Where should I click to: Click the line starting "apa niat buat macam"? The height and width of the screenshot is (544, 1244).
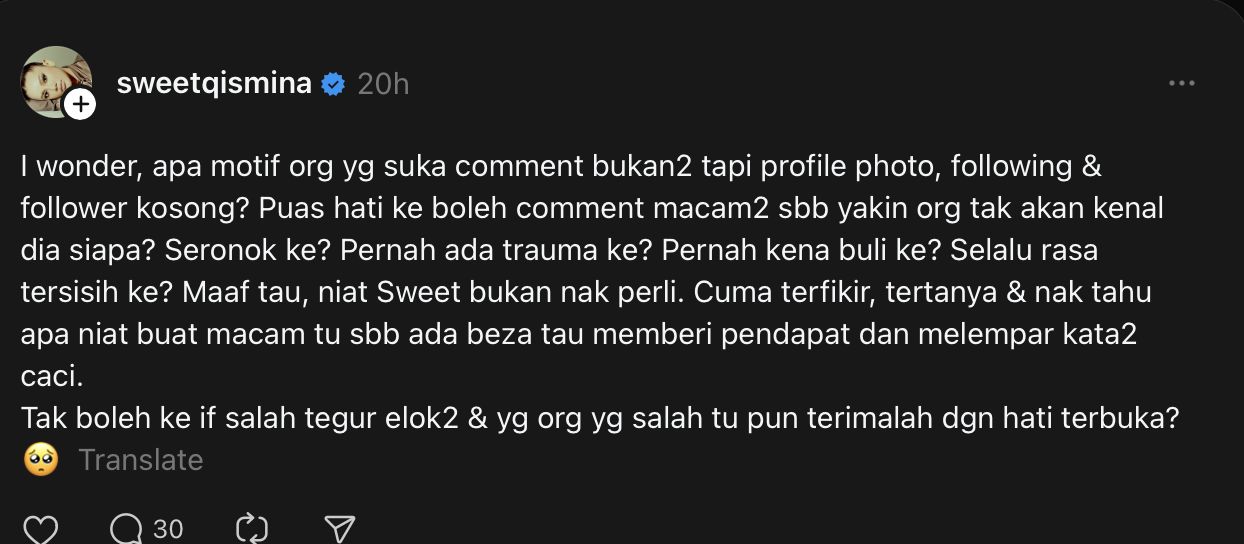[579, 335]
